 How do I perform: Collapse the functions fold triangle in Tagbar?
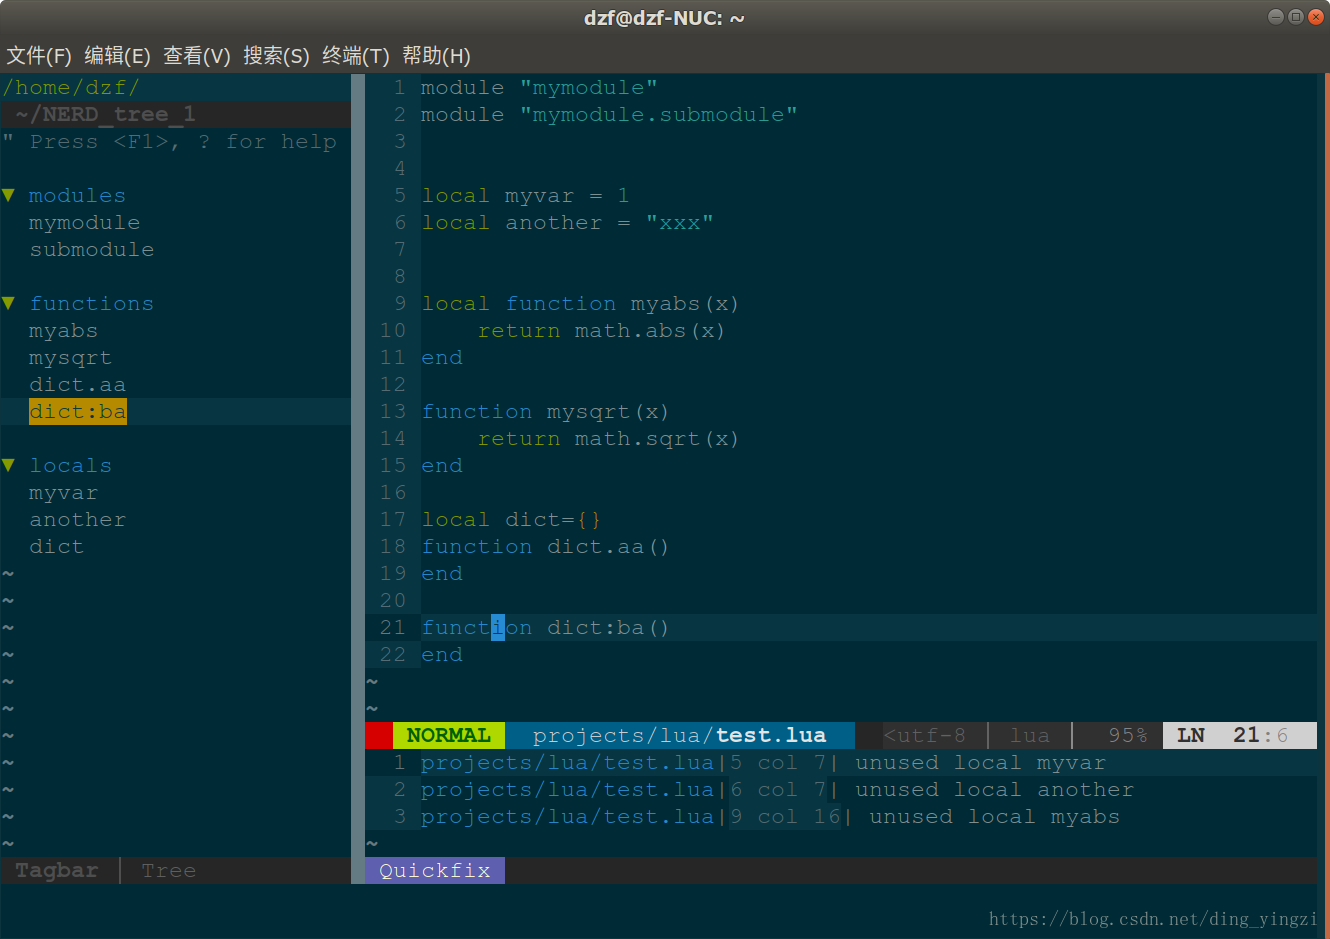coord(9,304)
